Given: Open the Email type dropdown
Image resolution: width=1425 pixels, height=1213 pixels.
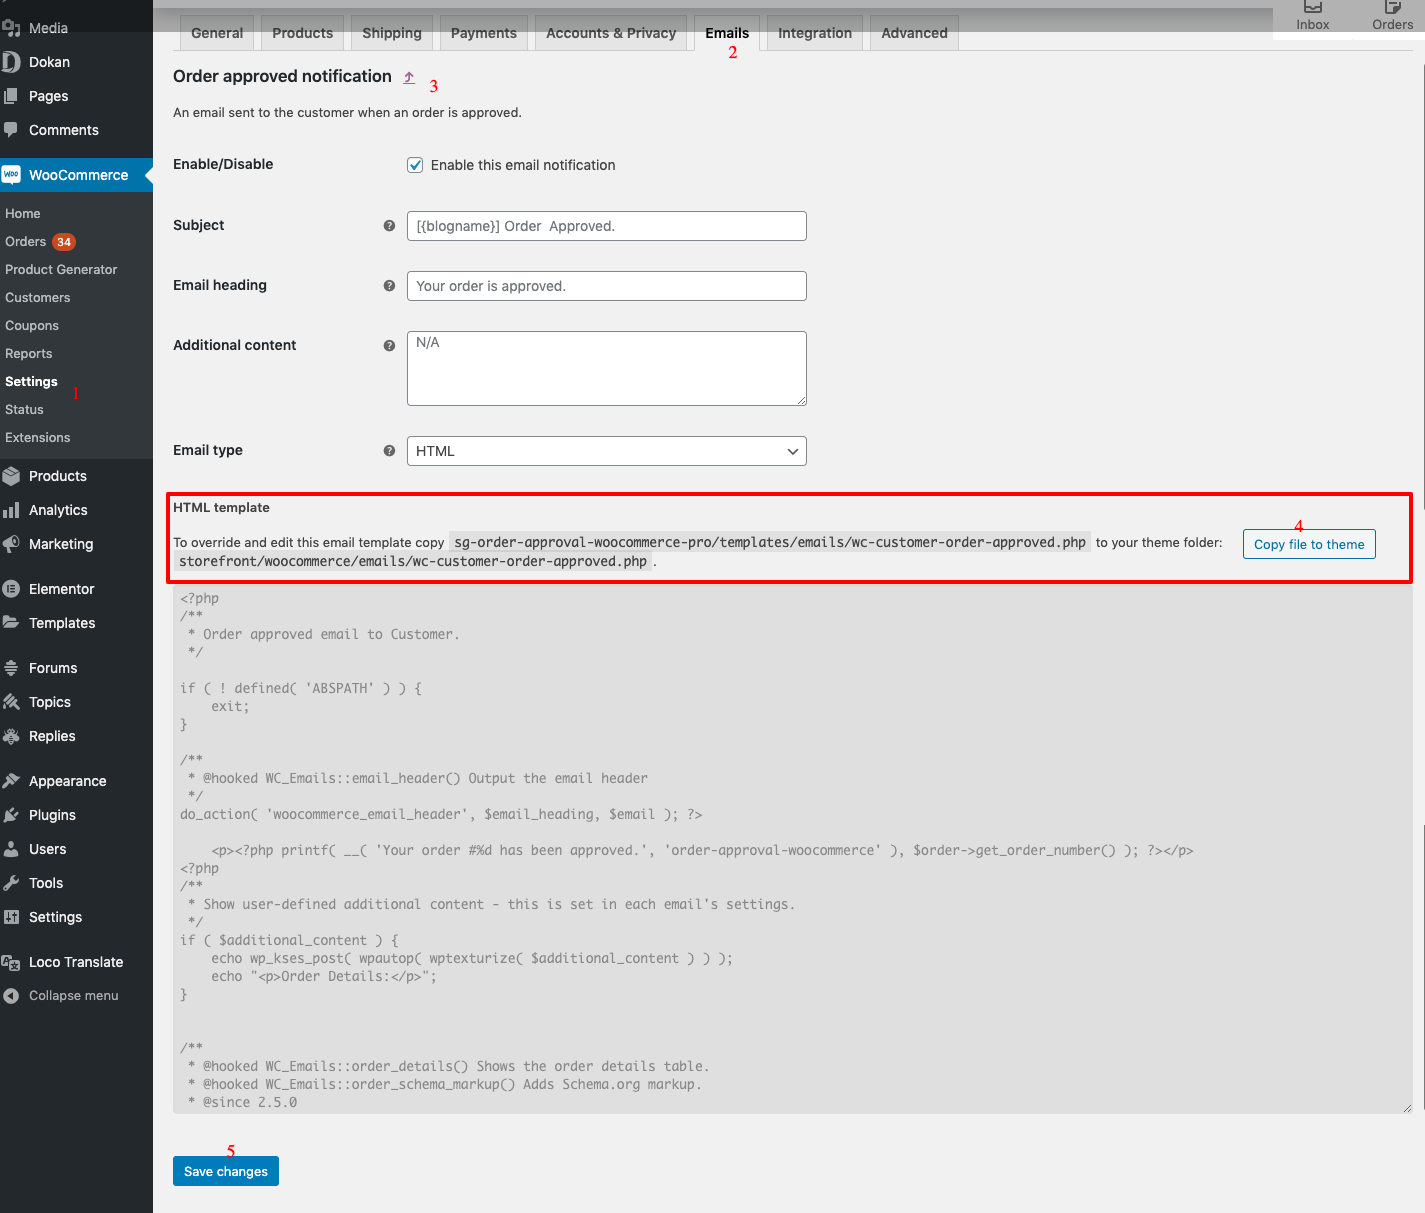Looking at the screenshot, I should [606, 451].
